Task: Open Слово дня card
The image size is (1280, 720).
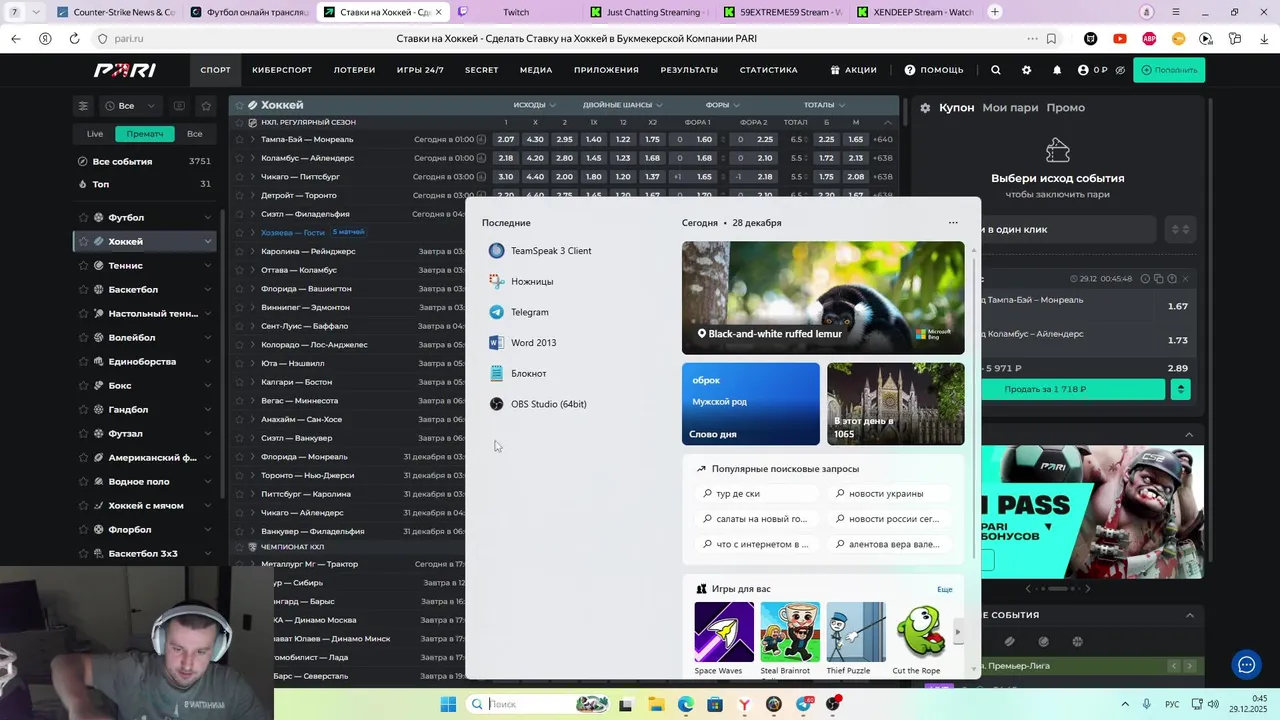Action: click(x=751, y=404)
